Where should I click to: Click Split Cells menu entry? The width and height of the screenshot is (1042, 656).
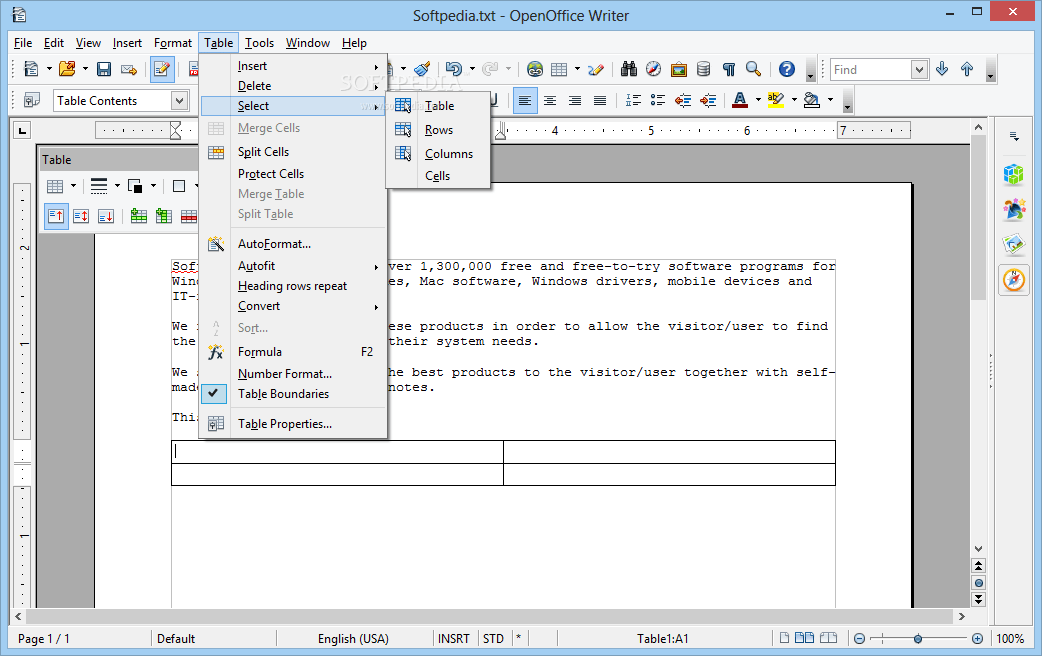293,152
